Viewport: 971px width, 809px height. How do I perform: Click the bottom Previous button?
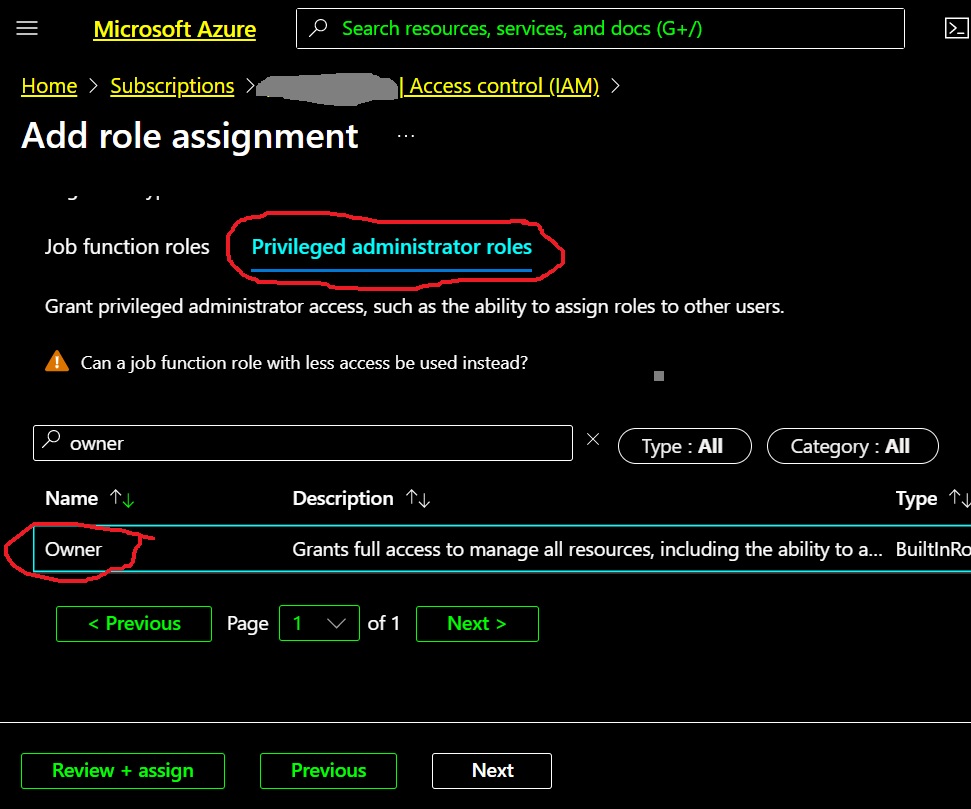328,771
